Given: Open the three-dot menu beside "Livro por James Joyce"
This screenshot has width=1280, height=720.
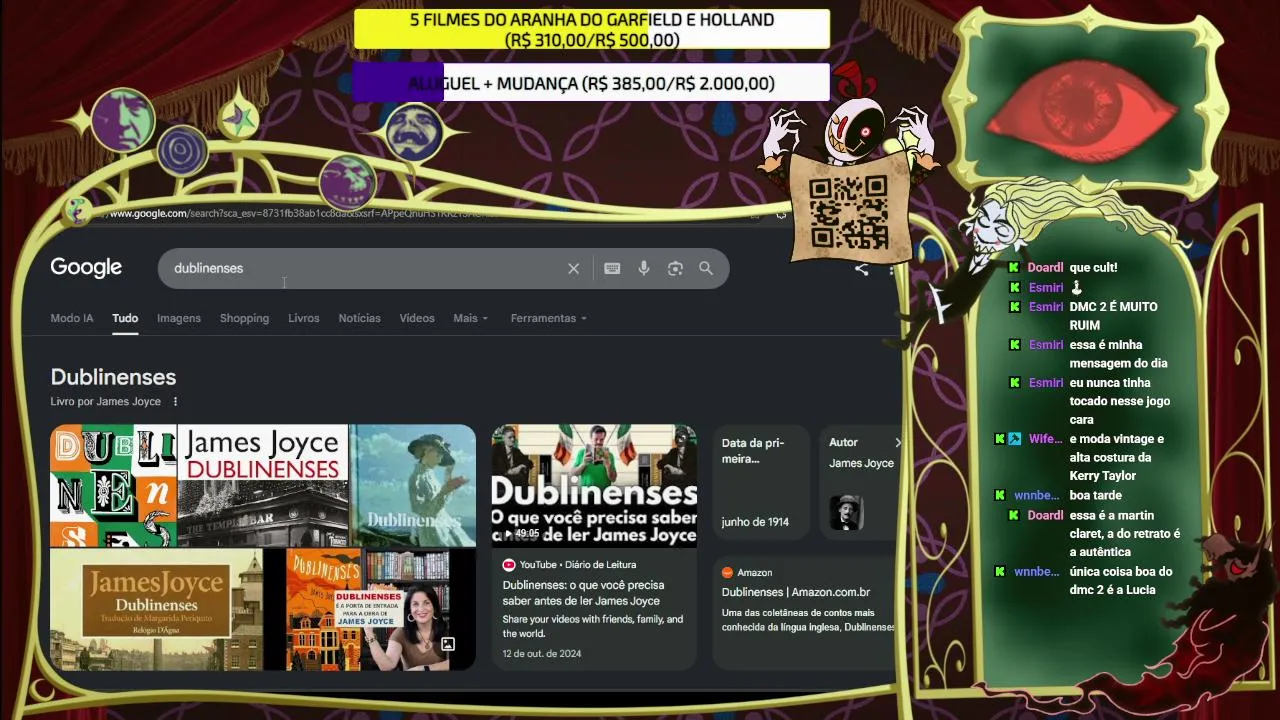Looking at the screenshot, I should pos(175,402).
